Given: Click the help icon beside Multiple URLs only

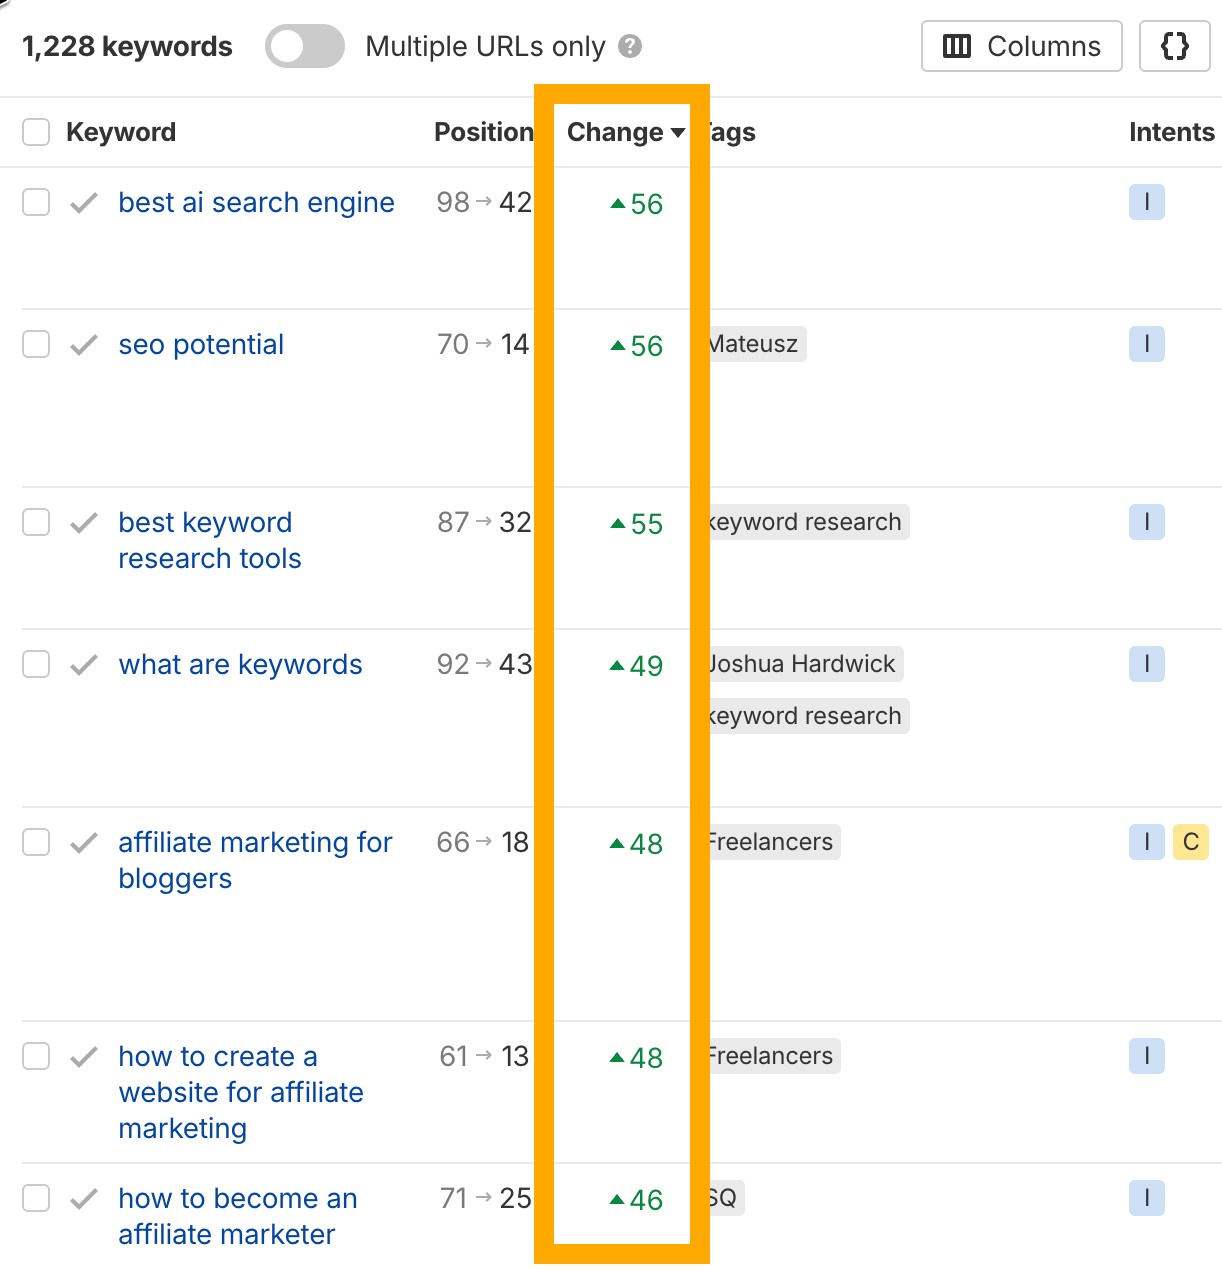Looking at the screenshot, I should point(630,46).
